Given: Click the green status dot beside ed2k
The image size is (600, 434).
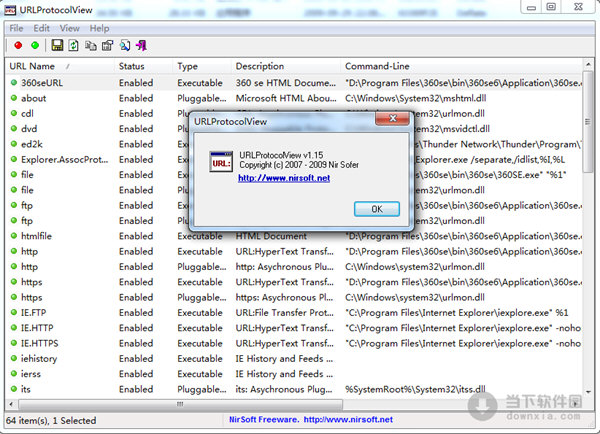Looking at the screenshot, I should (x=14, y=144).
